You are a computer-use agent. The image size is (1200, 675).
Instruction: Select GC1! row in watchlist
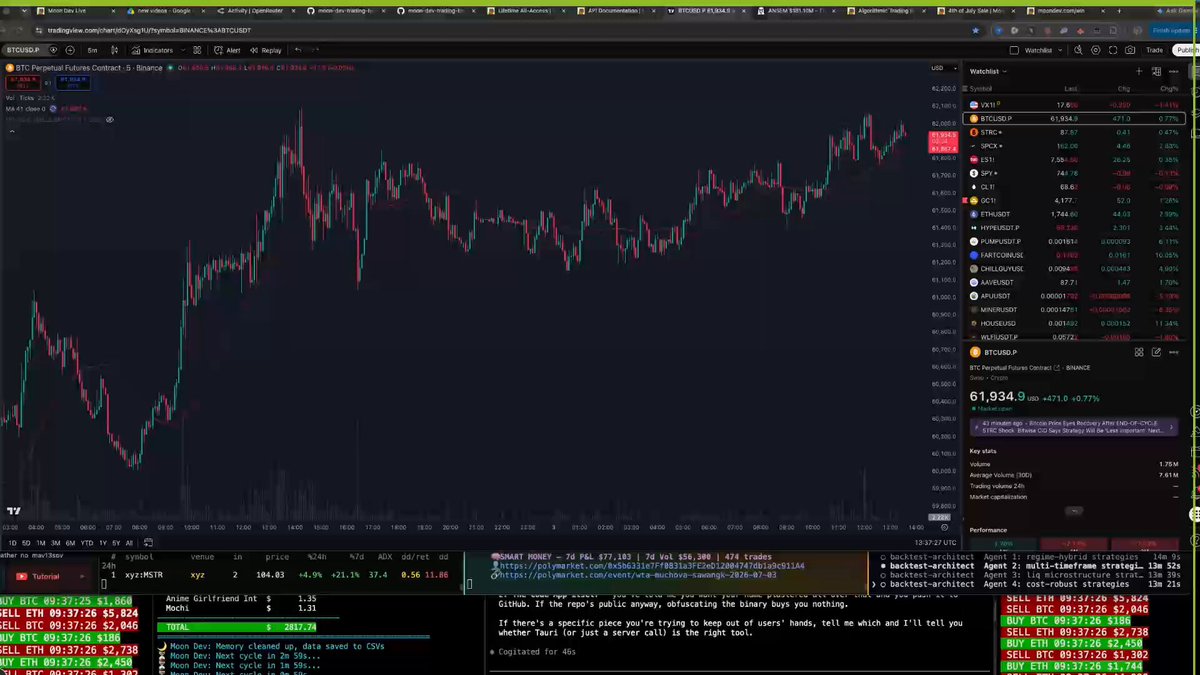click(1074, 200)
